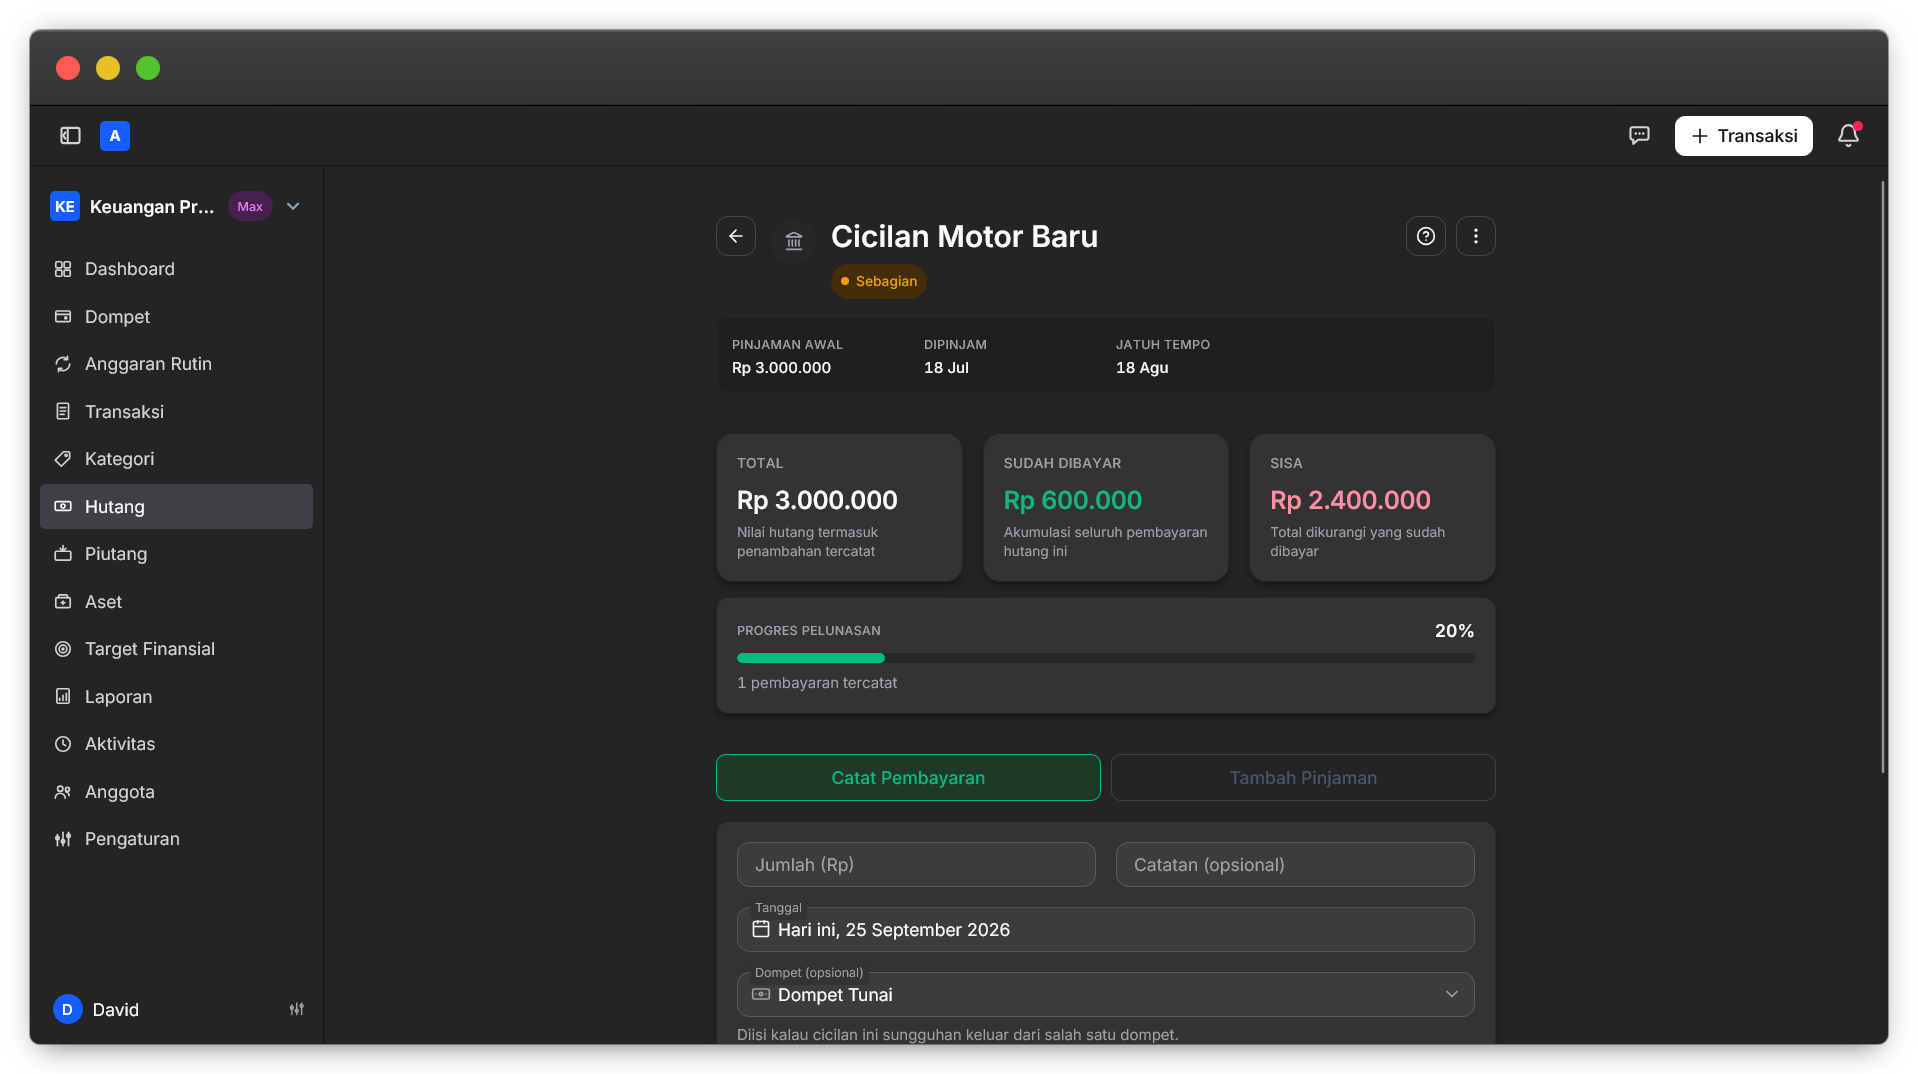Switch to Catat Pembayaran tab

click(908, 778)
